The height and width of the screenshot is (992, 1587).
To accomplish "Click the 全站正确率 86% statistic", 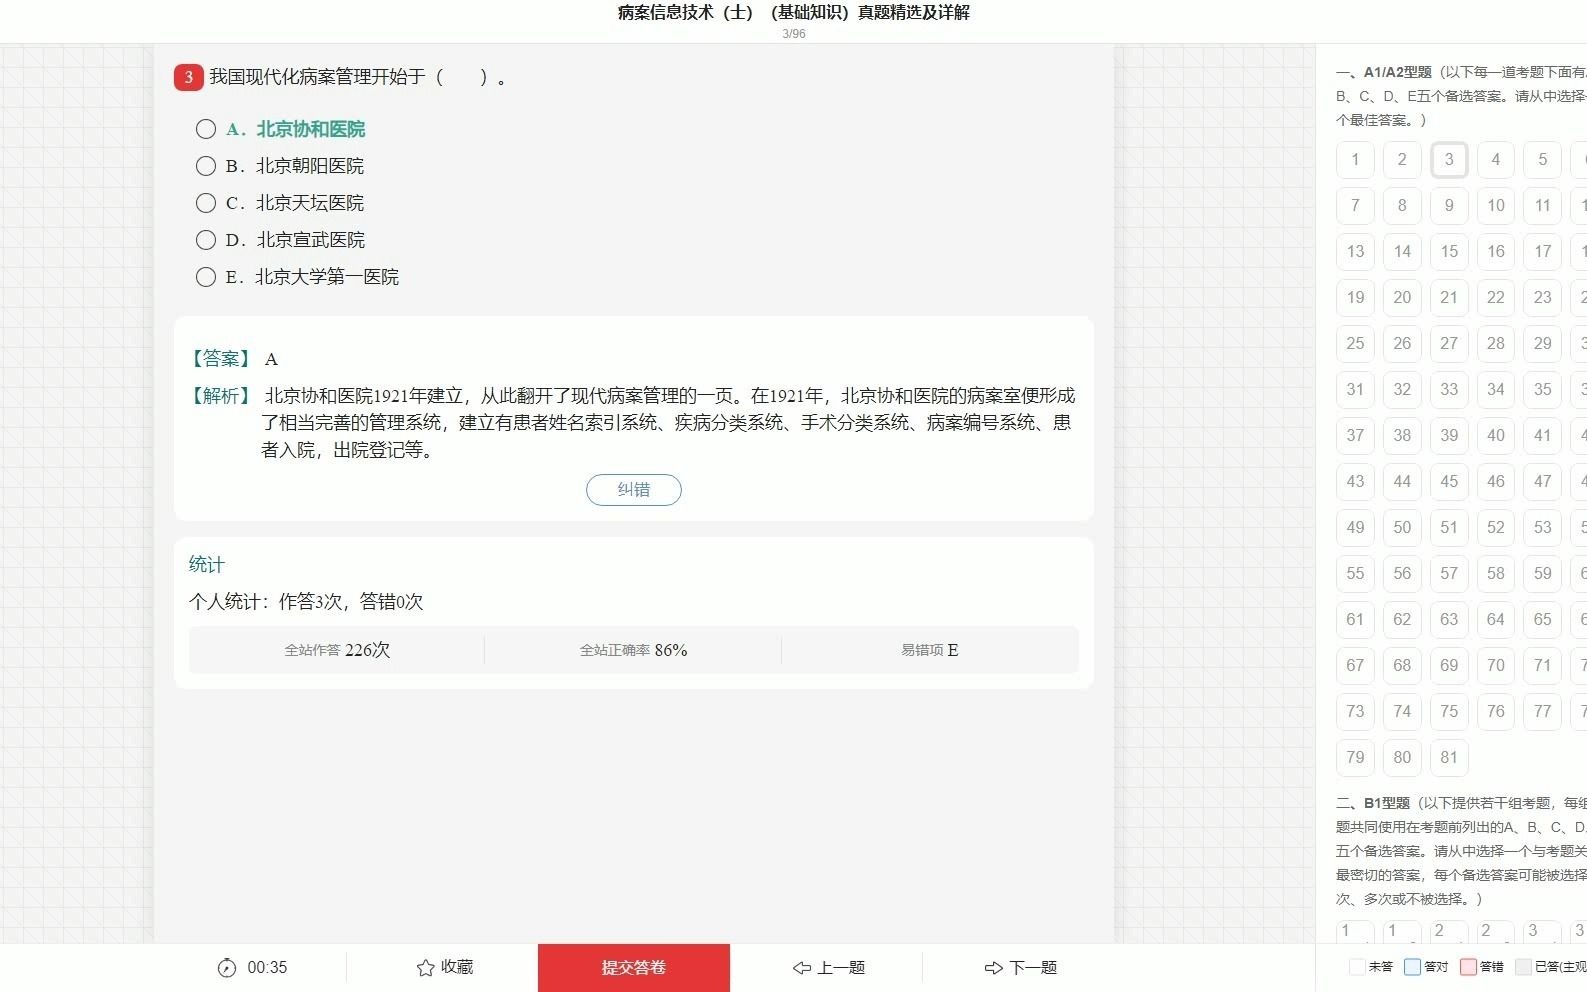I will coord(634,650).
